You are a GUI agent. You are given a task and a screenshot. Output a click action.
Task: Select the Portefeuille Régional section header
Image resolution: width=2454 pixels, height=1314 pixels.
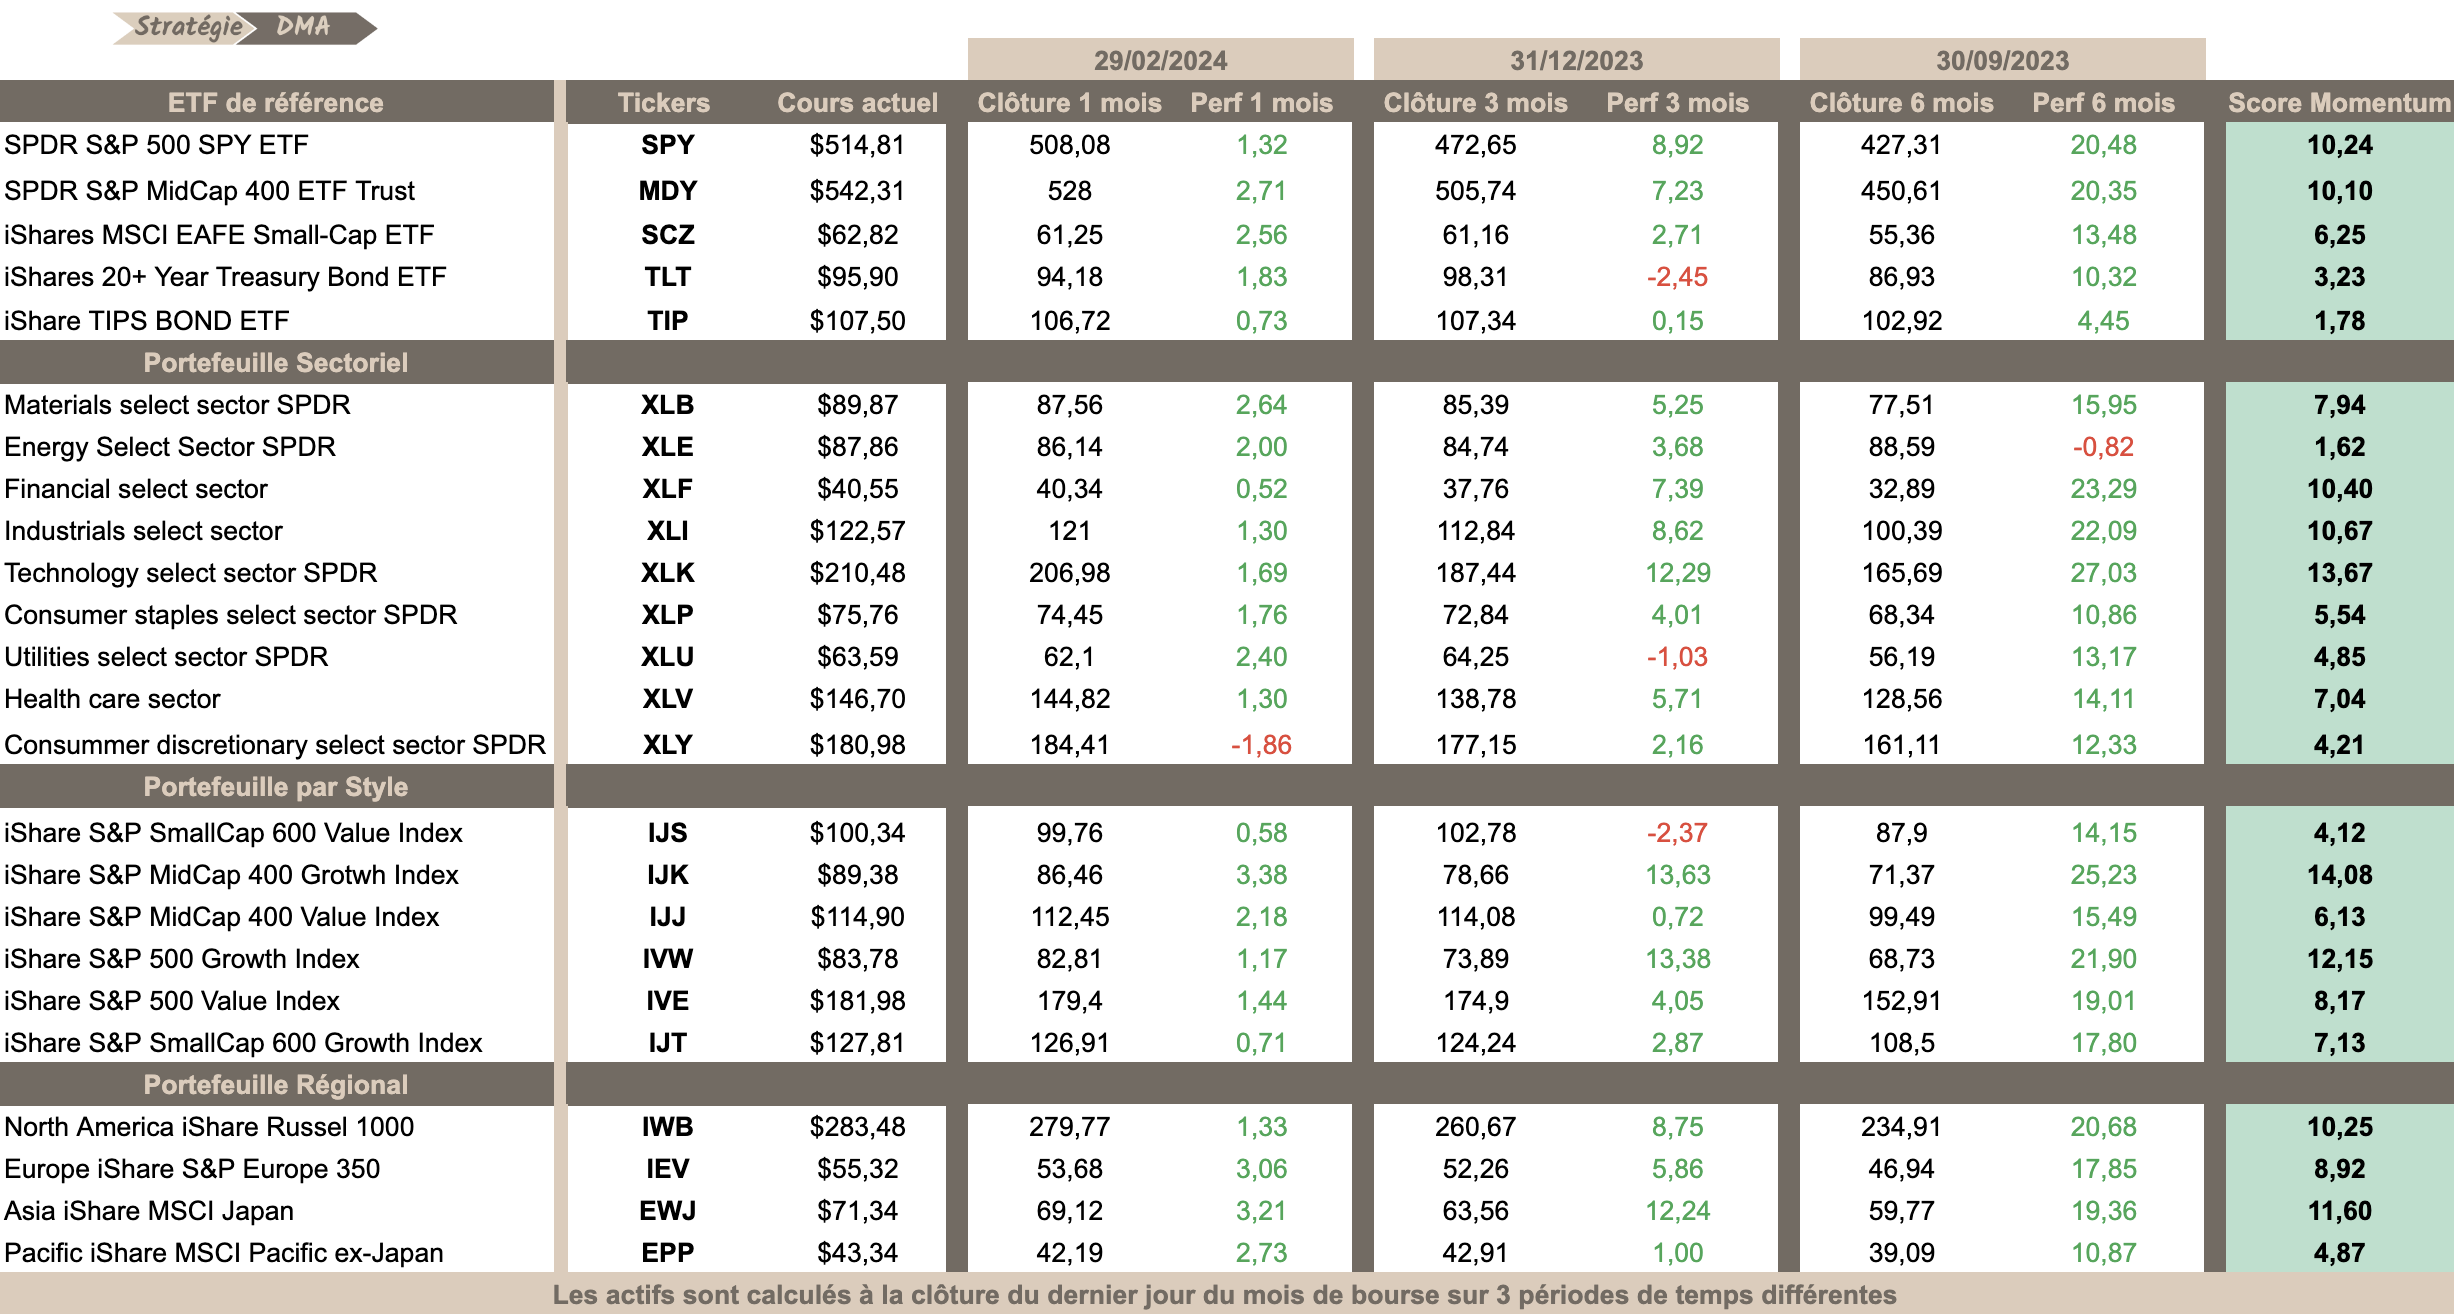click(276, 1084)
